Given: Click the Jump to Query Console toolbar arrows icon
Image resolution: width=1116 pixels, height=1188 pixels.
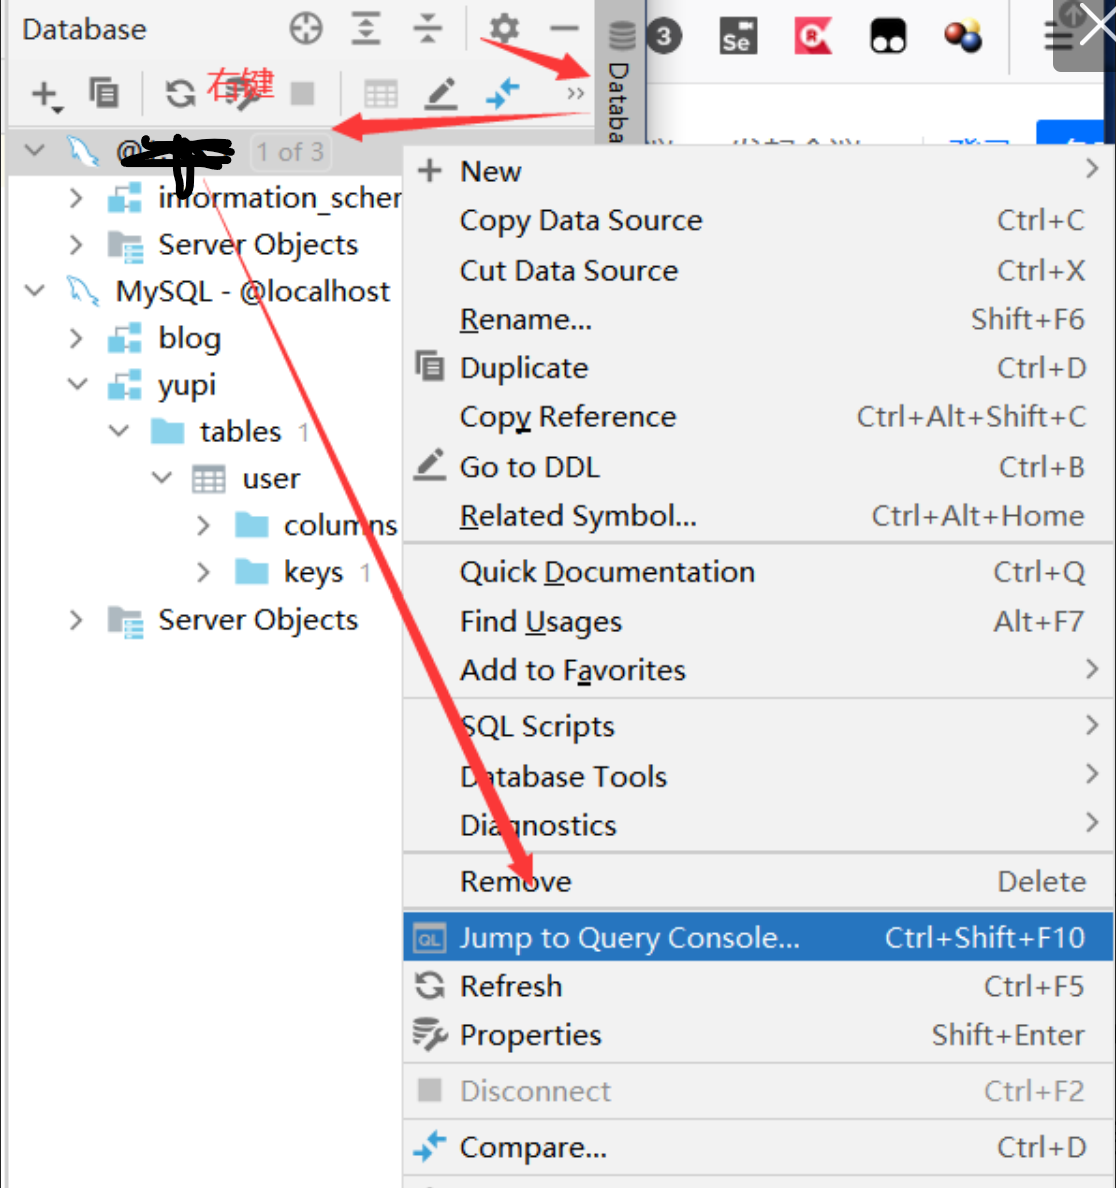Looking at the screenshot, I should coord(502,93).
